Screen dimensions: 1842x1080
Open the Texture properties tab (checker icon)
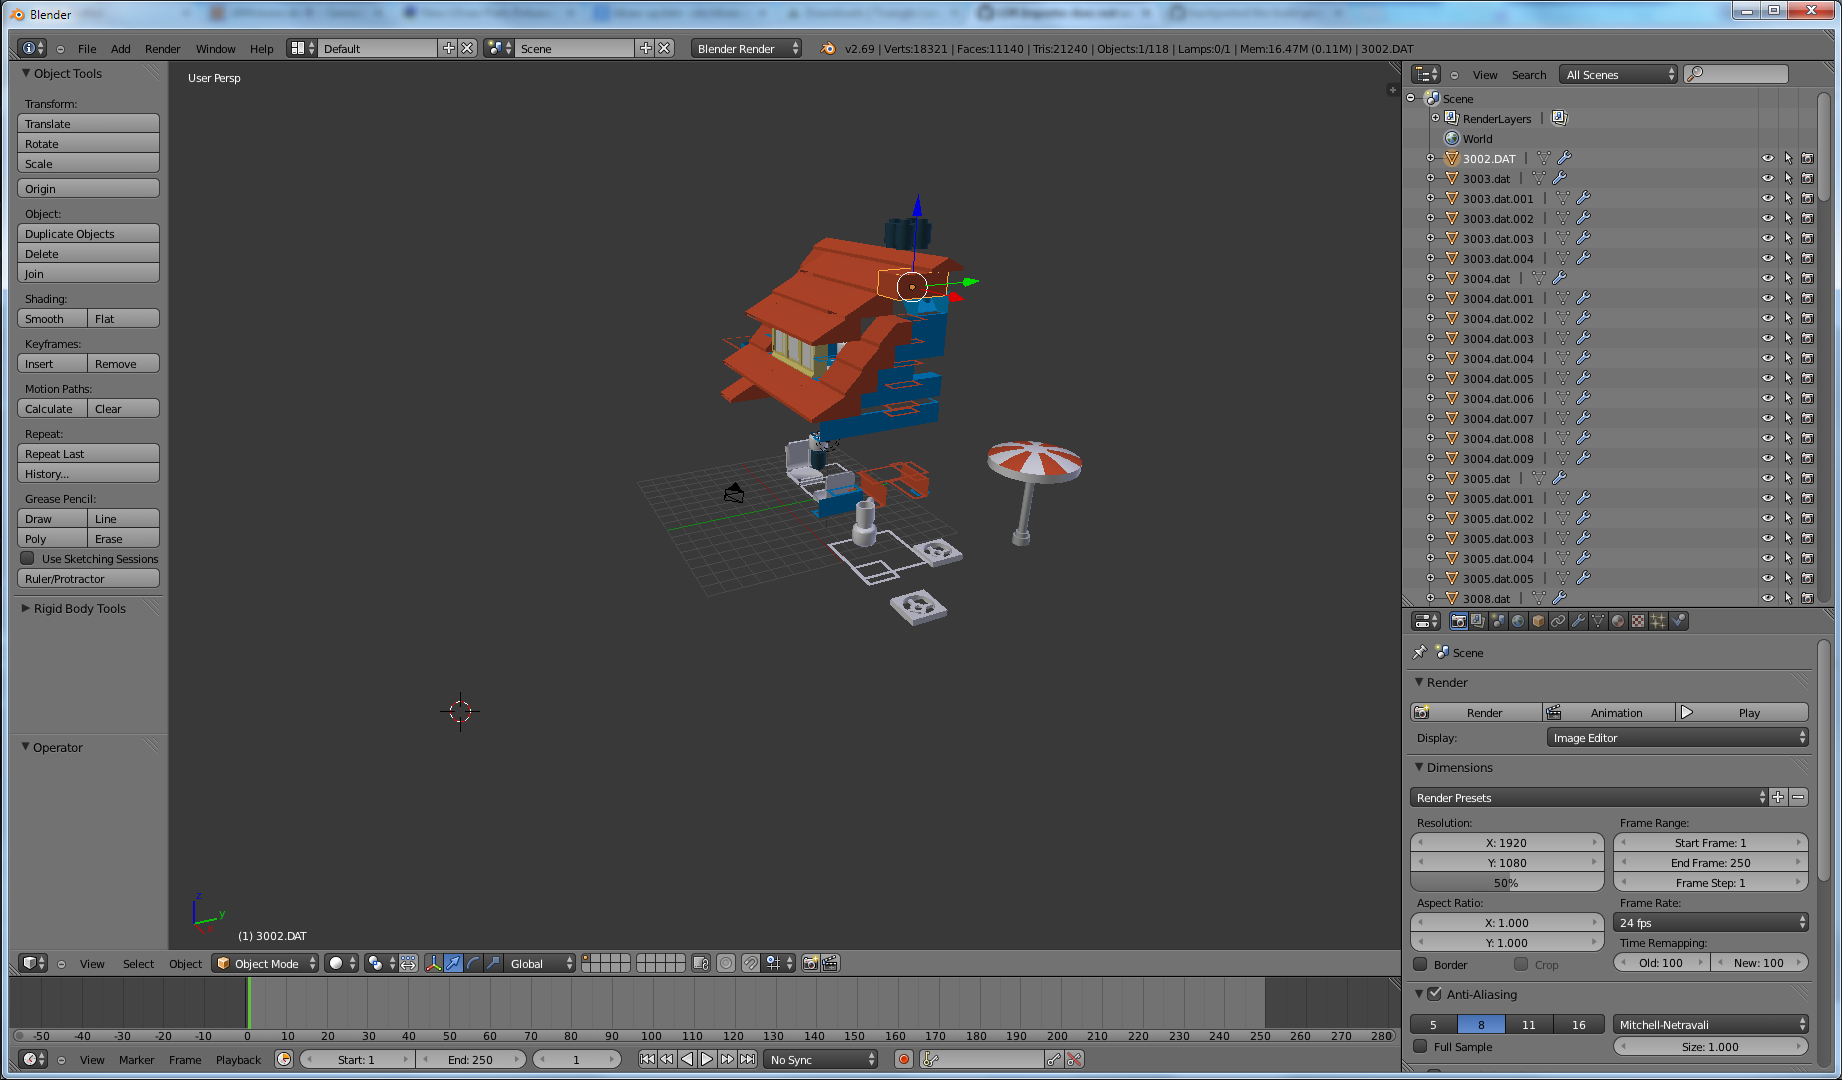[x=1638, y=621]
